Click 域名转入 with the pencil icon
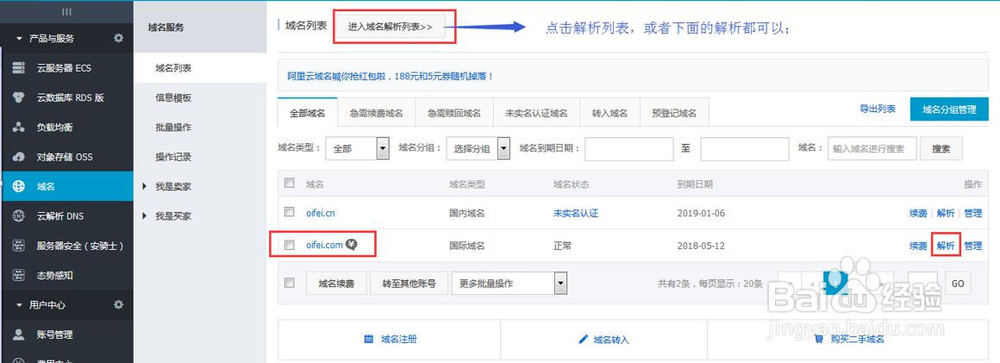 (x=603, y=339)
